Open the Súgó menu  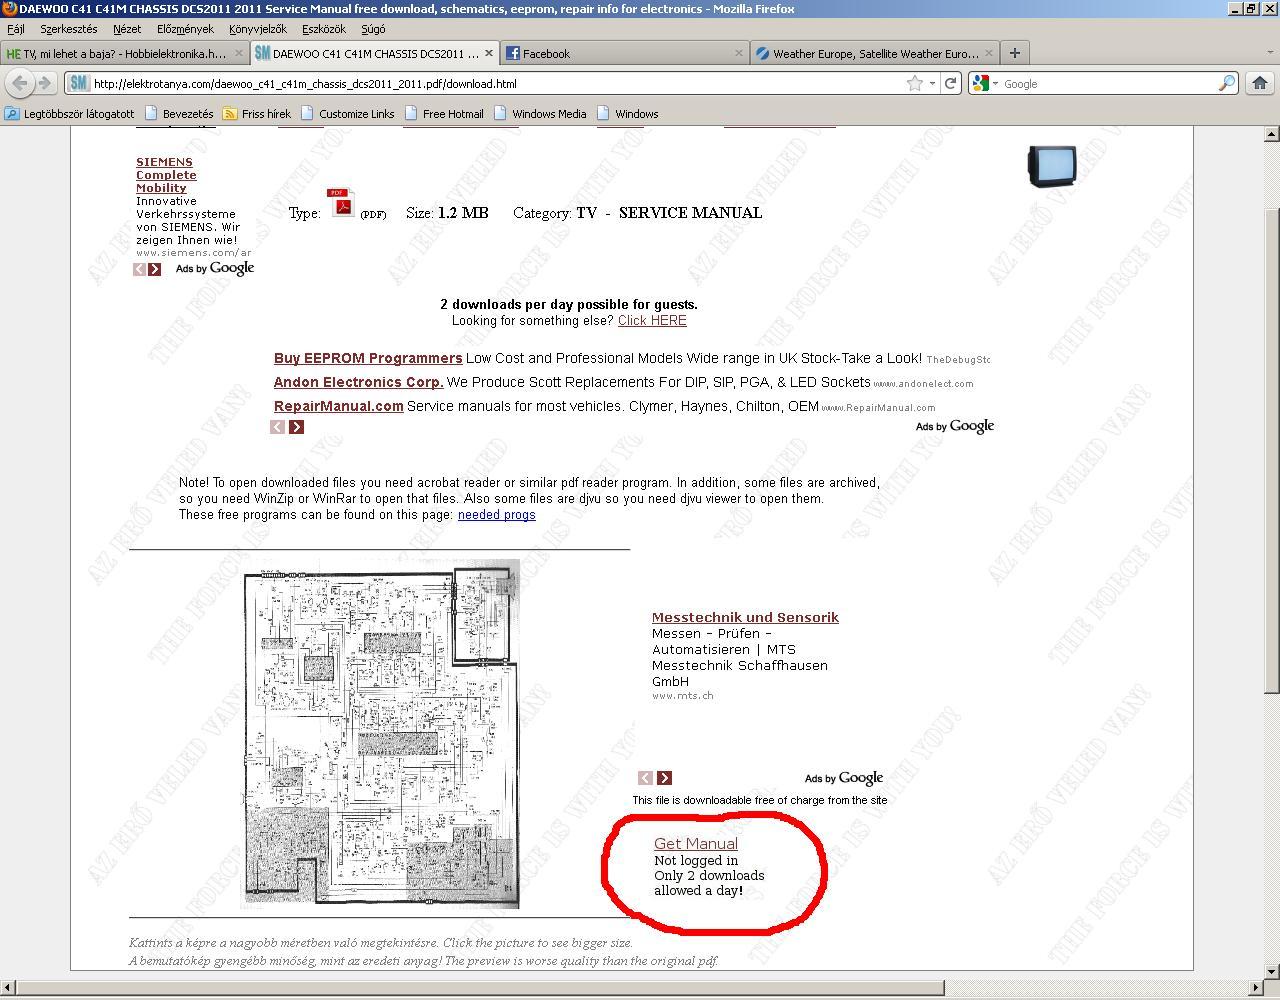coord(373,29)
